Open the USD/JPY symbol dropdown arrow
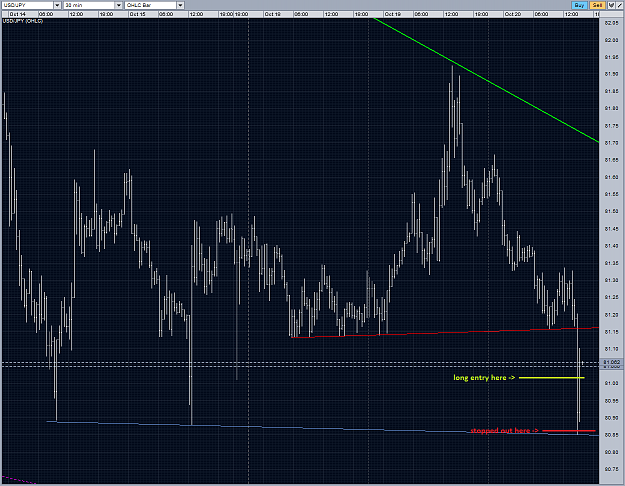The image size is (625, 486). pyautogui.click(x=57, y=5)
